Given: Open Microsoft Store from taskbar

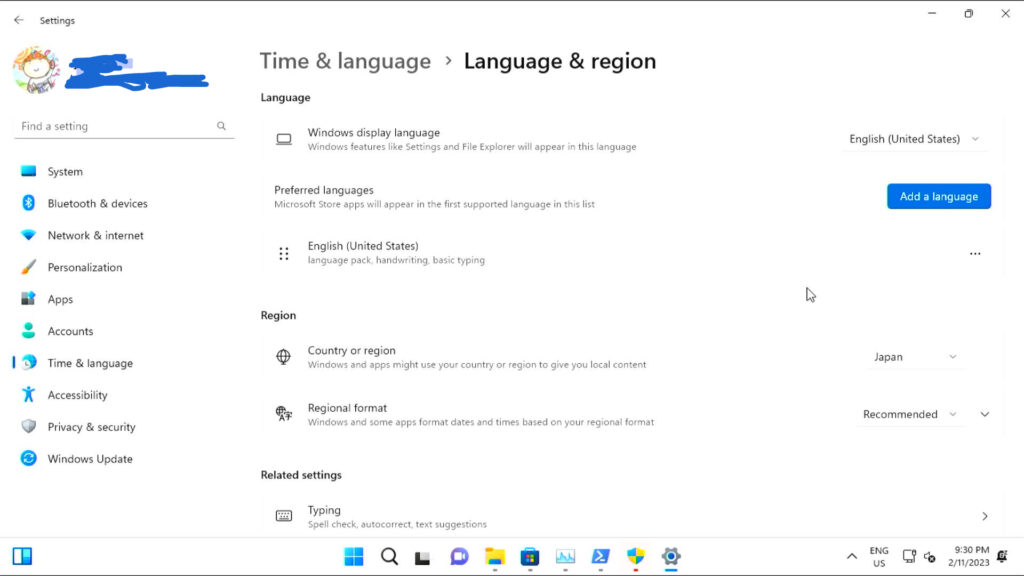Looking at the screenshot, I should (x=530, y=556).
